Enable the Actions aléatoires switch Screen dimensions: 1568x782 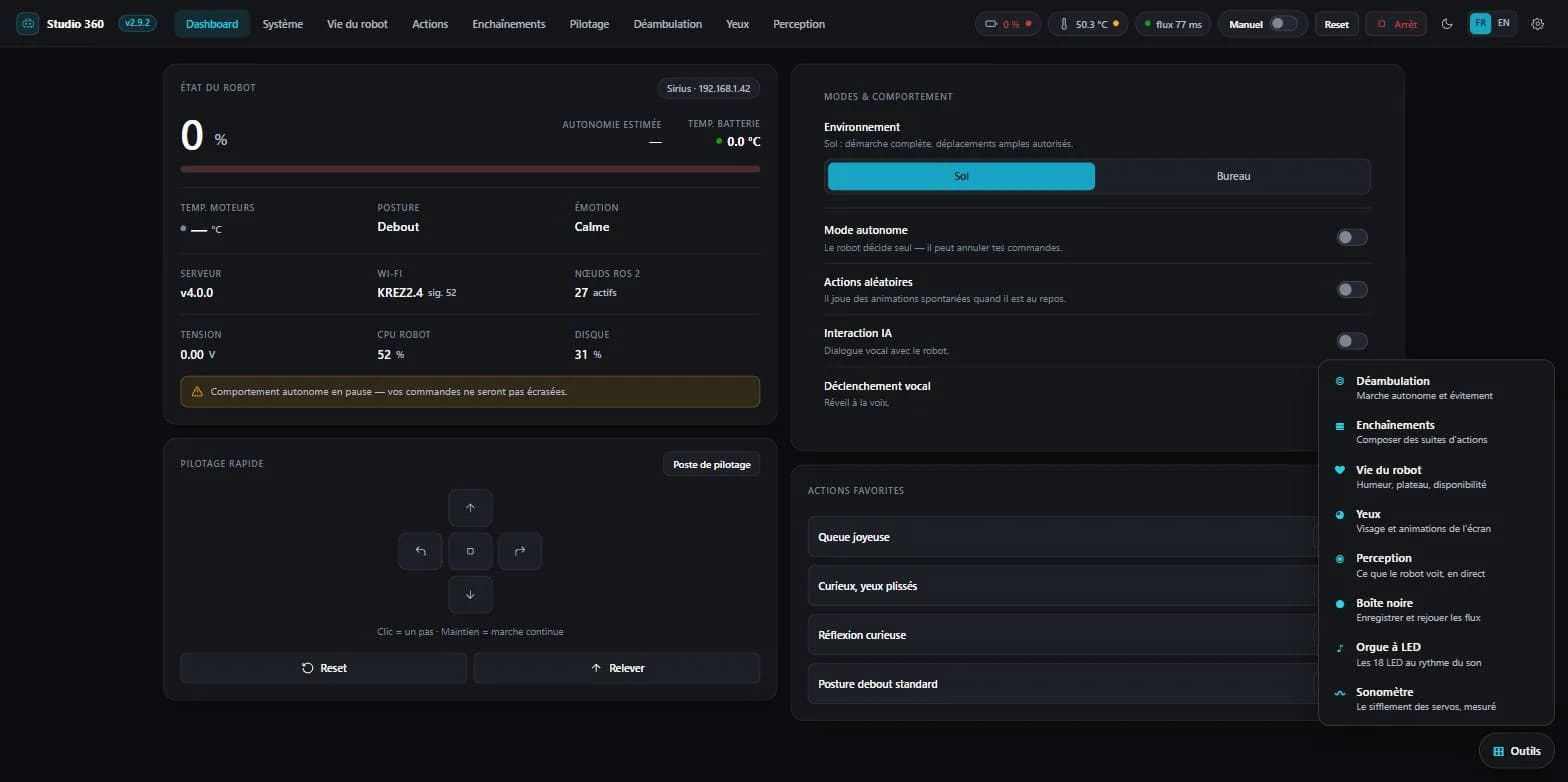point(1352,290)
